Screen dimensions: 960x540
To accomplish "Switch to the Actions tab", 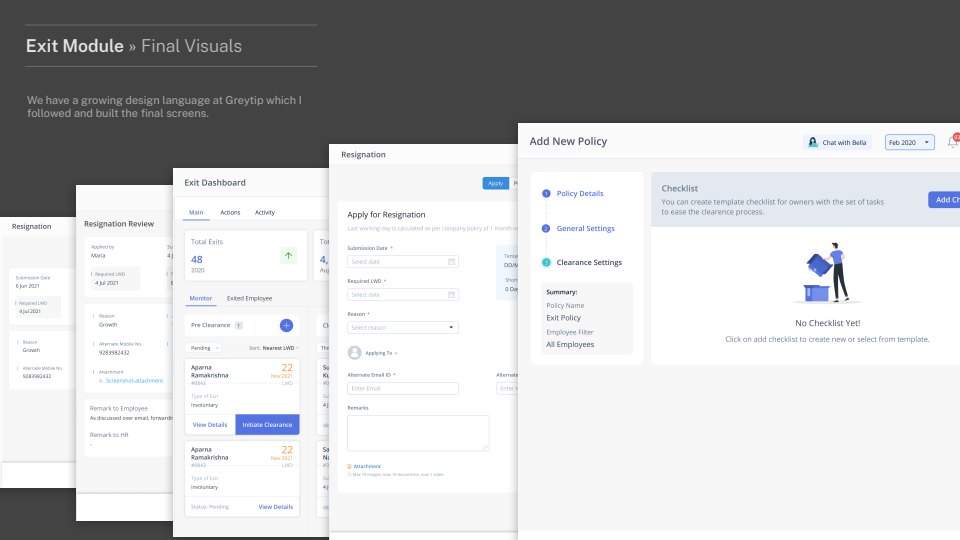I will click(x=230, y=213).
